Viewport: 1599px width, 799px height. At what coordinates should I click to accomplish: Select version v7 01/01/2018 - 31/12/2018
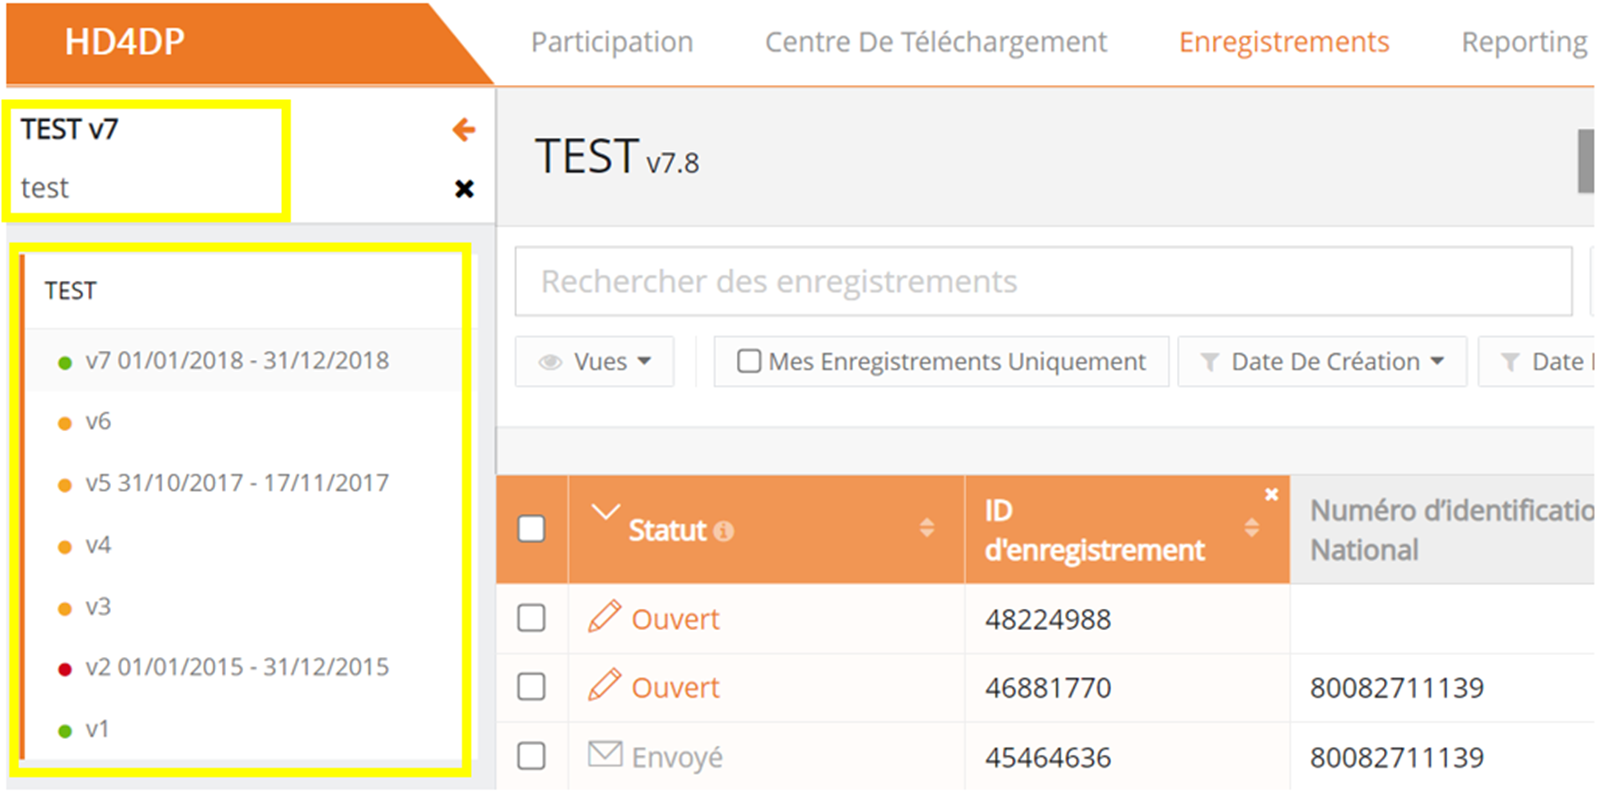point(237,360)
